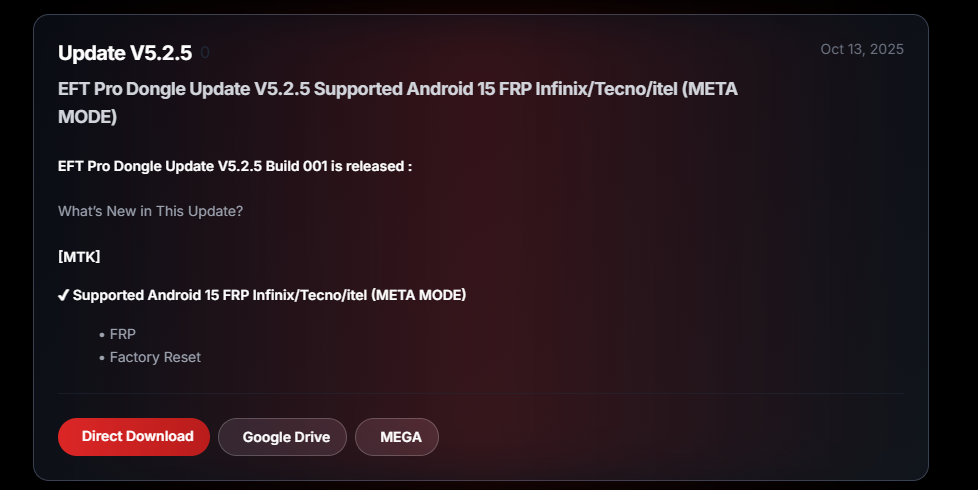The width and height of the screenshot is (978, 490).
Task: Click the bullet dot before Factory Reset
Action: click(102, 358)
